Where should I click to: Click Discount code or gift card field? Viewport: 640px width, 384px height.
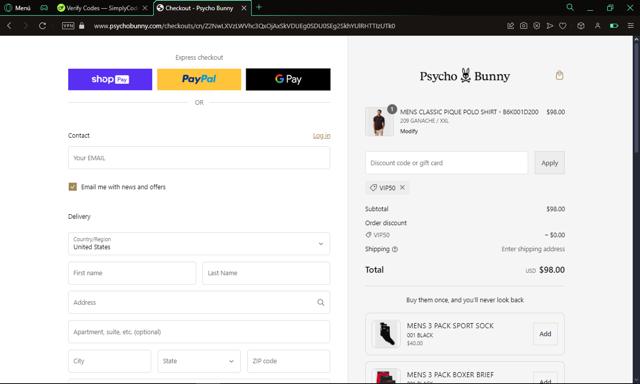click(446, 163)
